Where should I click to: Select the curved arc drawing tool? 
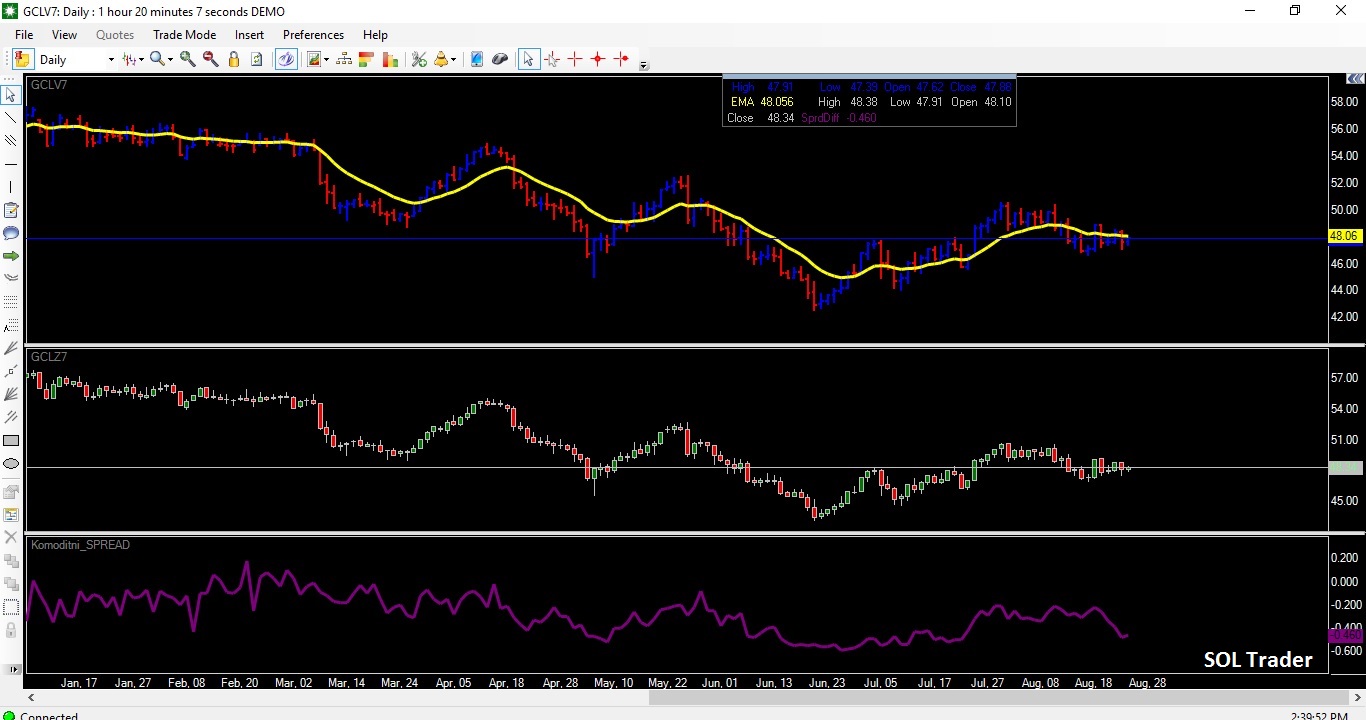pyautogui.click(x=11, y=278)
